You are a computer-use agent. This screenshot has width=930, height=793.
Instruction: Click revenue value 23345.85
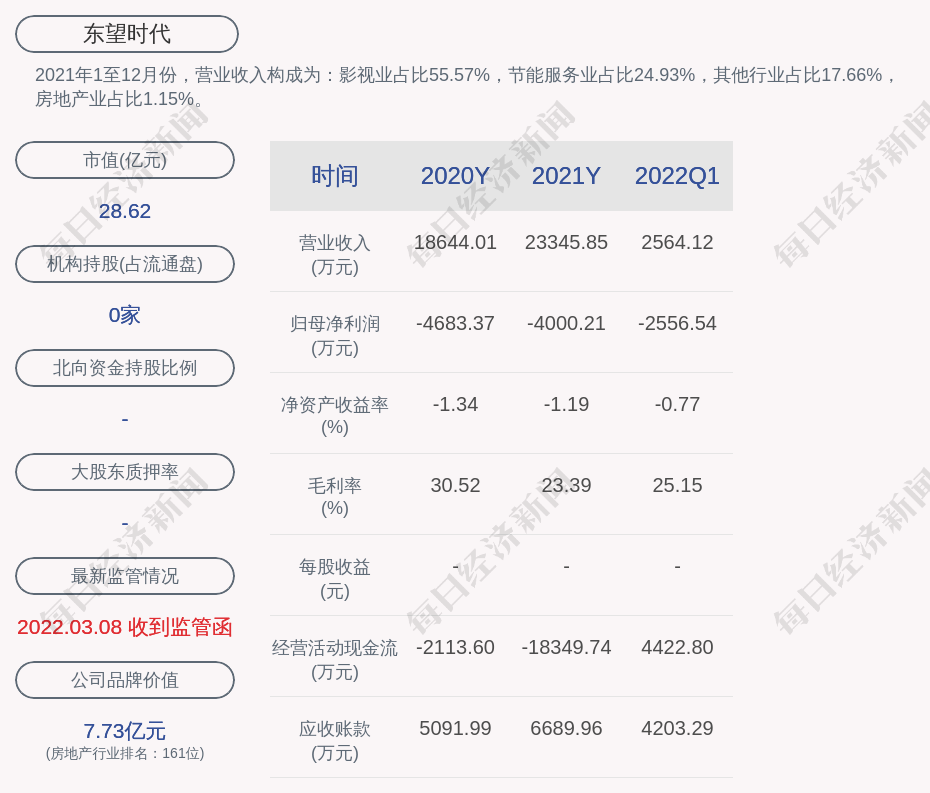[x=566, y=243]
